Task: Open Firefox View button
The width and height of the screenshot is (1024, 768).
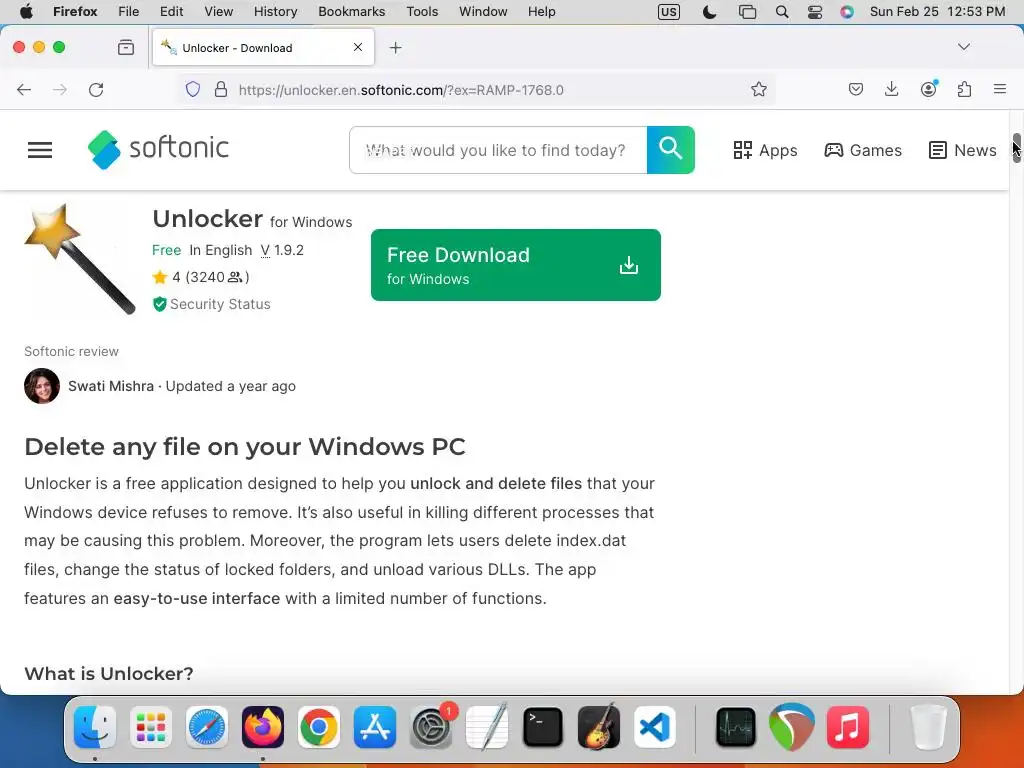Action: [x=126, y=47]
